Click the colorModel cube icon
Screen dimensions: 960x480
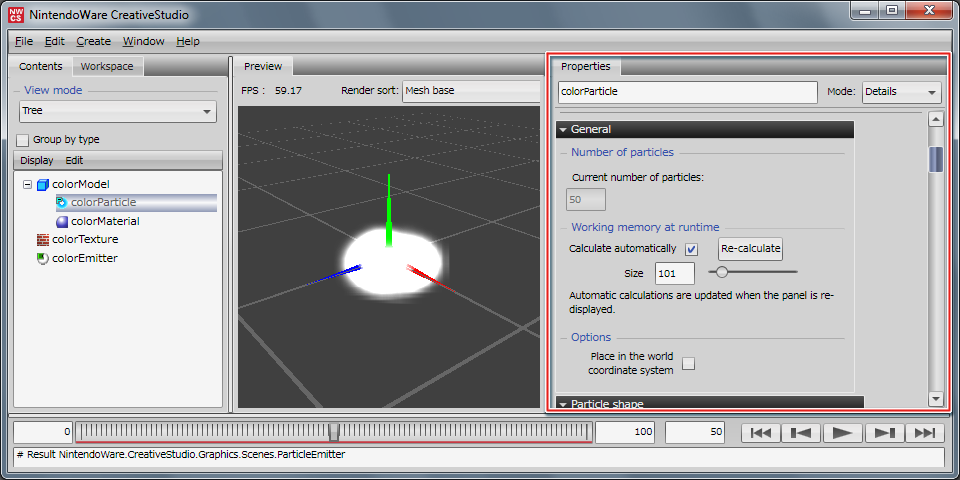tap(43, 185)
